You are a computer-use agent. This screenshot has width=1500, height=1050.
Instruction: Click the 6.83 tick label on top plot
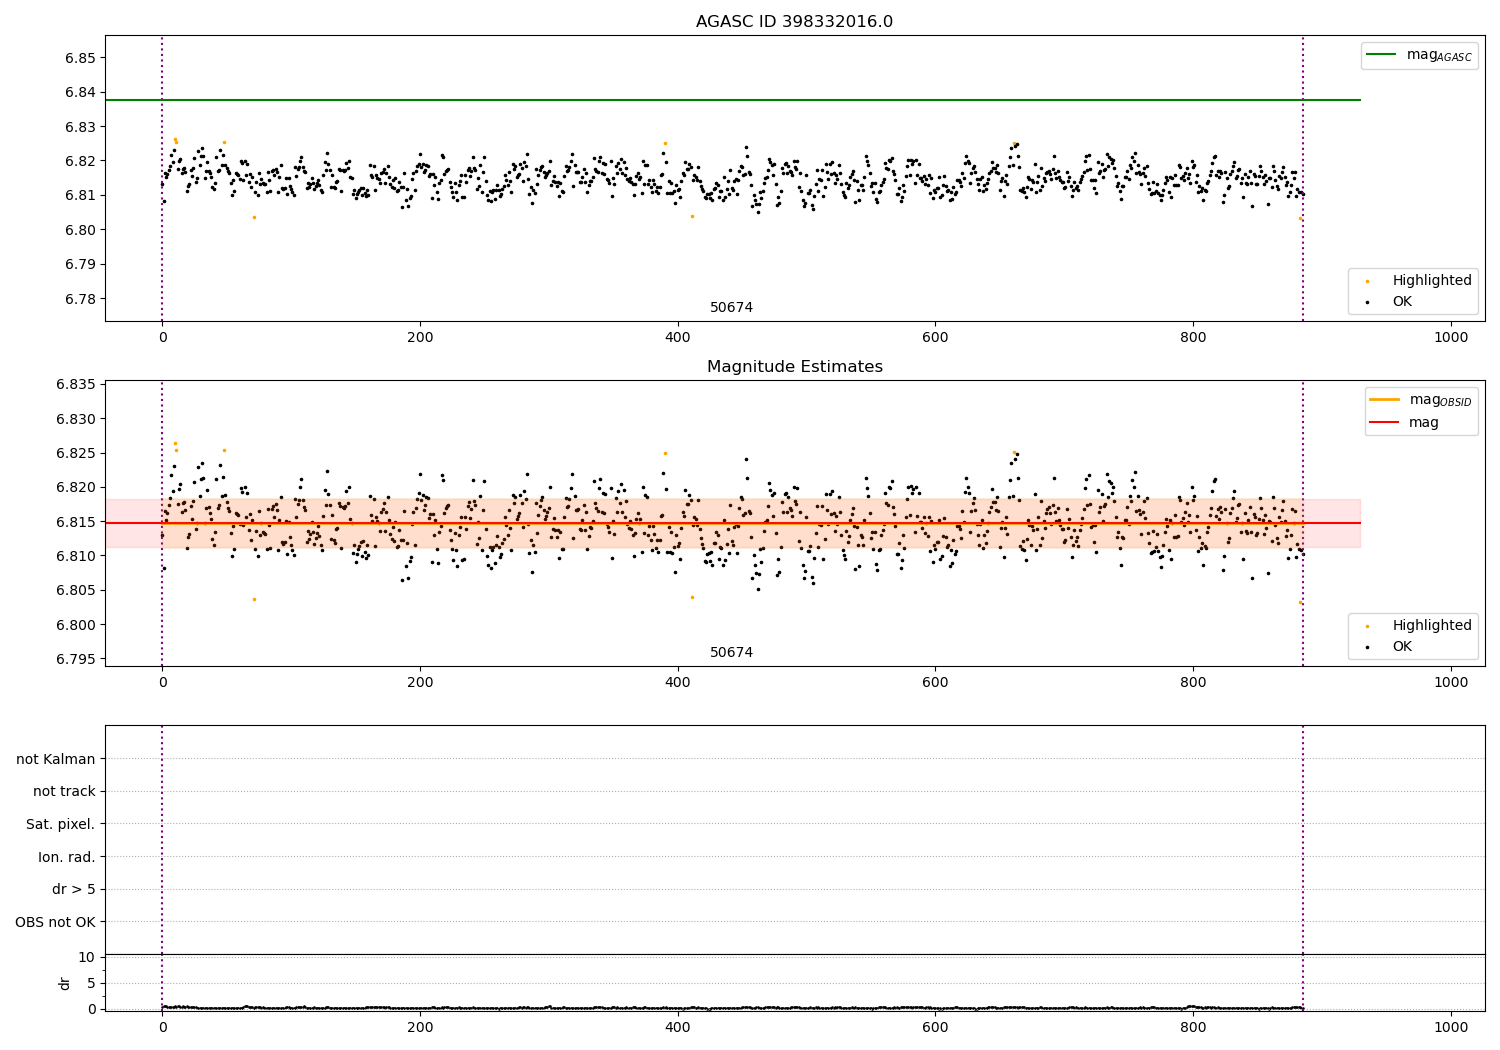(78, 127)
